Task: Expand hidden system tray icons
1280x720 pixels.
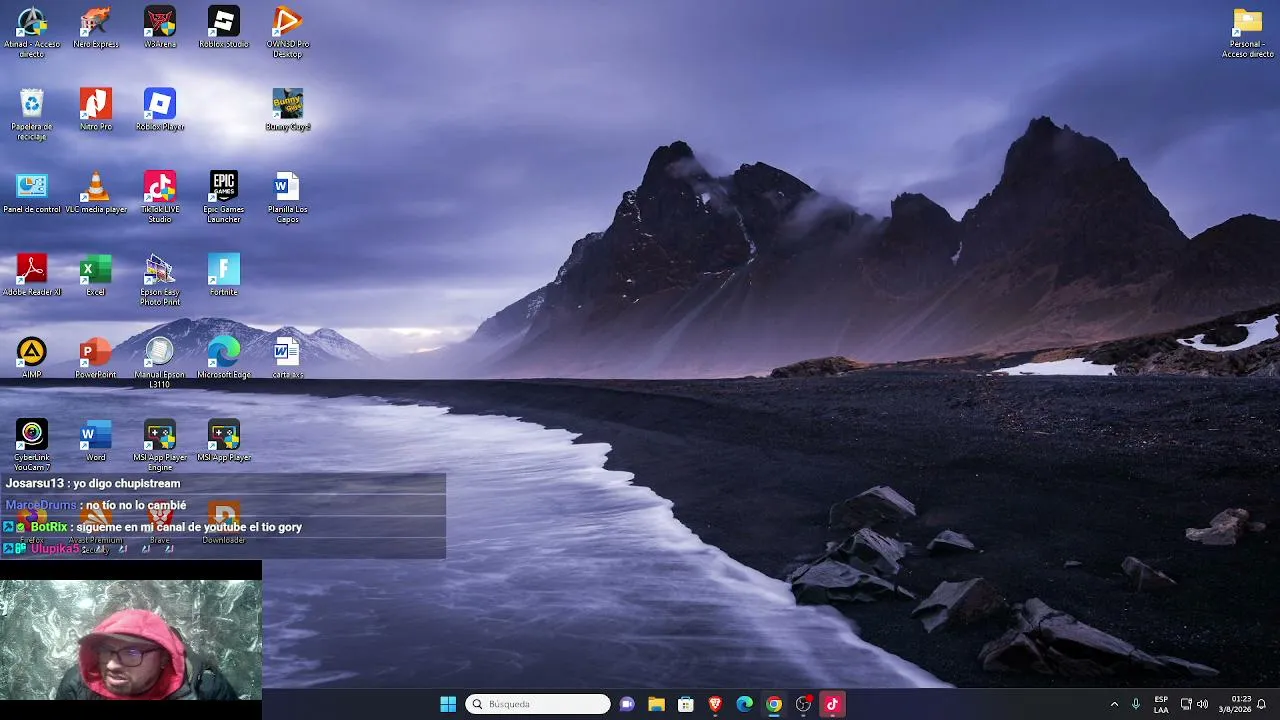Action: [1114, 704]
